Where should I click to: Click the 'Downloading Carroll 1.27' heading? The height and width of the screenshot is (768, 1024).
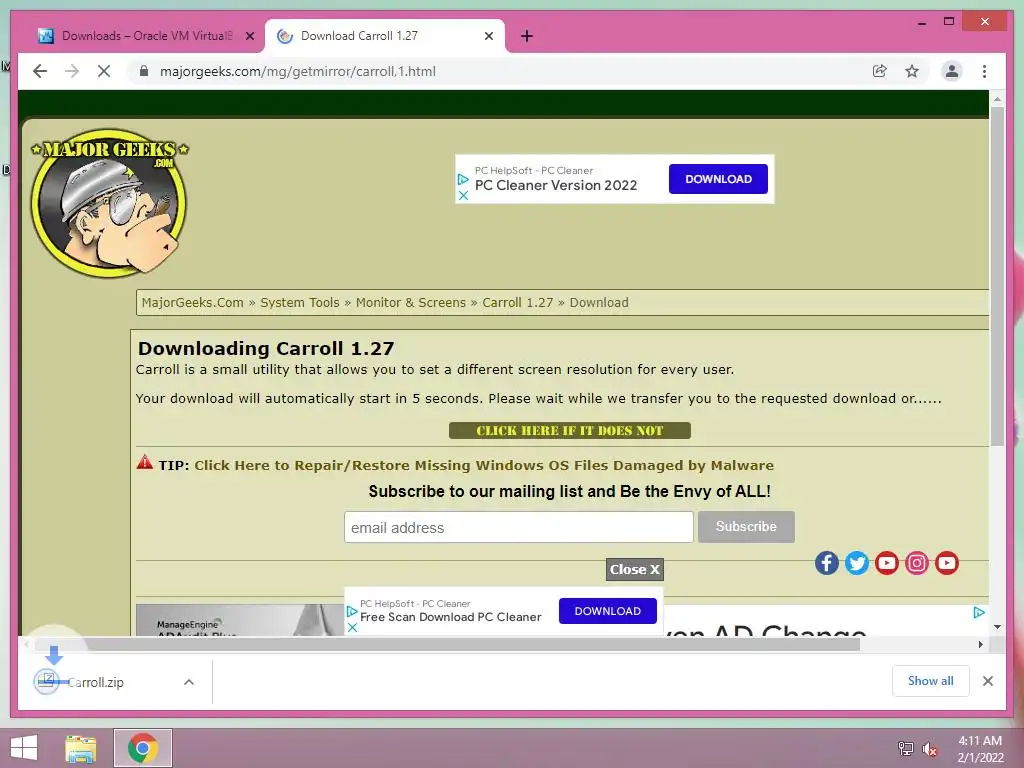tap(266, 348)
